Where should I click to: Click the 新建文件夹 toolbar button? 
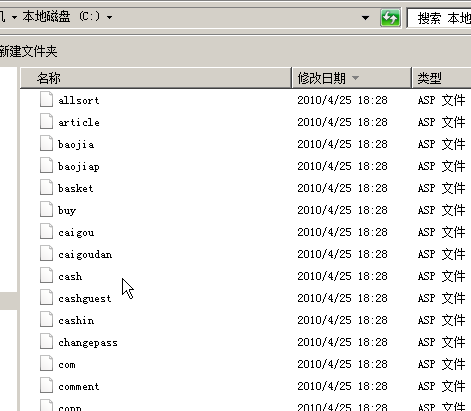(28, 51)
